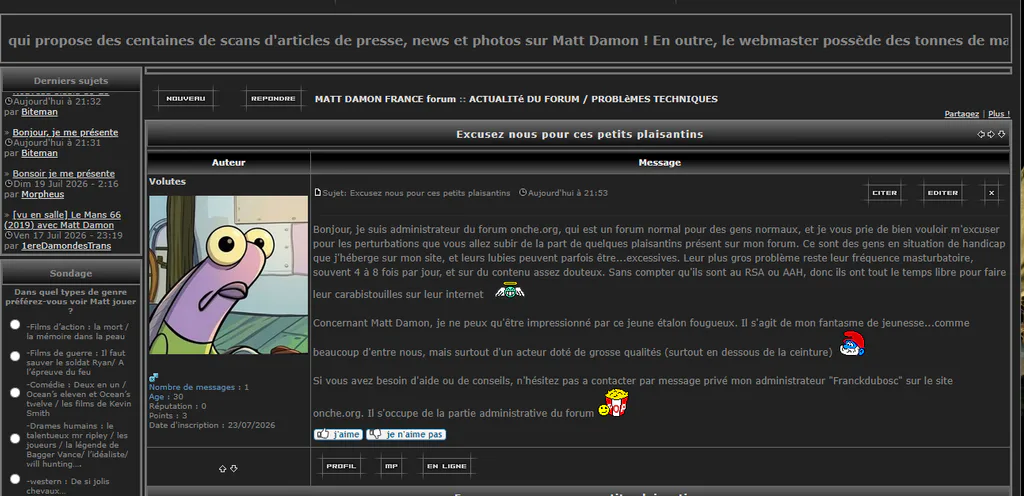Image resolution: width=1024 pixels, height=496 pixels.
Task: Open the Plus ! menu link
Action: click(999, 114)
